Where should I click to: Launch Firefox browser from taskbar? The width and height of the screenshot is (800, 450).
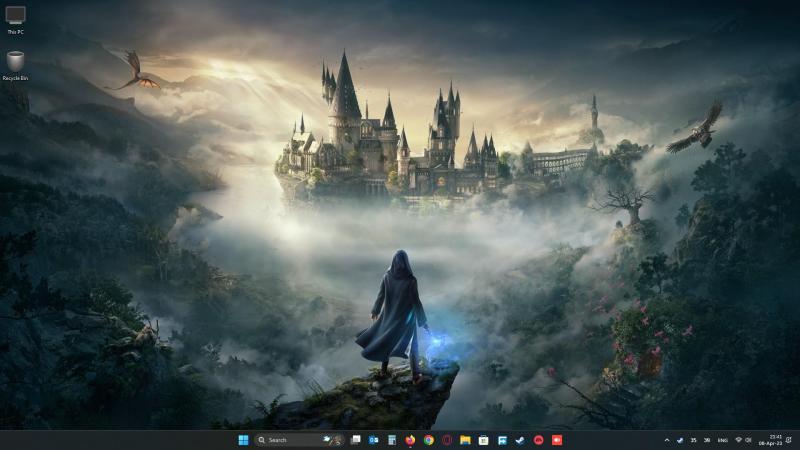click(410, 440)
